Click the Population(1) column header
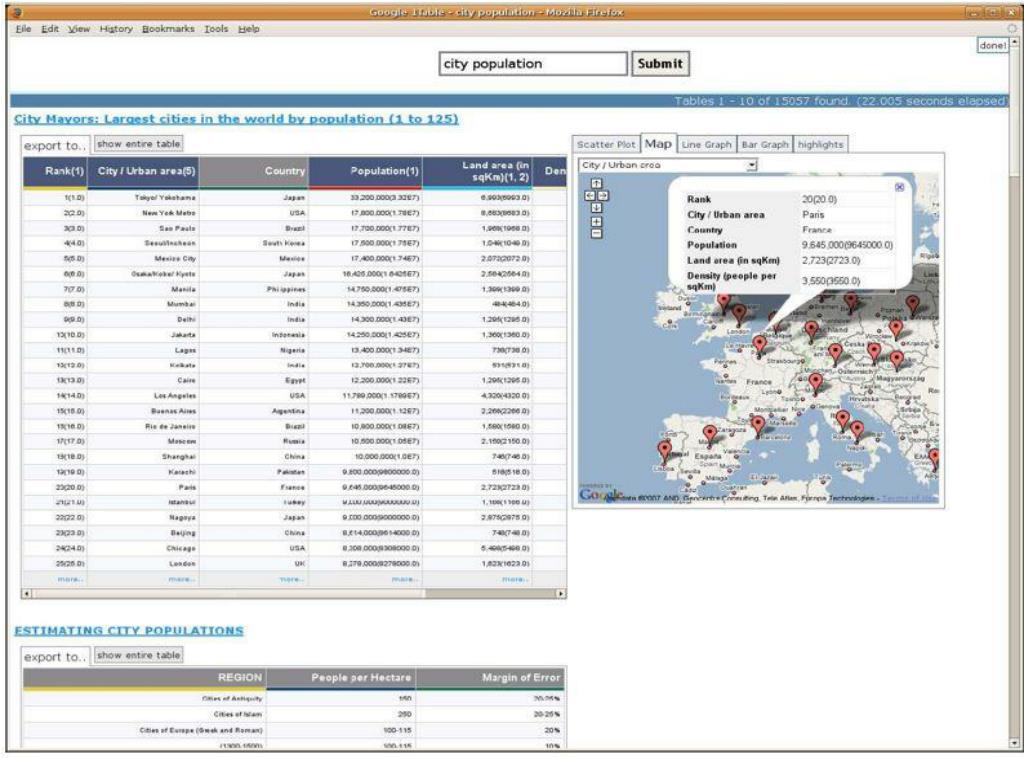Image resolution: width=1024 pixels, height=768 pixels. click(x=366, y=172)
